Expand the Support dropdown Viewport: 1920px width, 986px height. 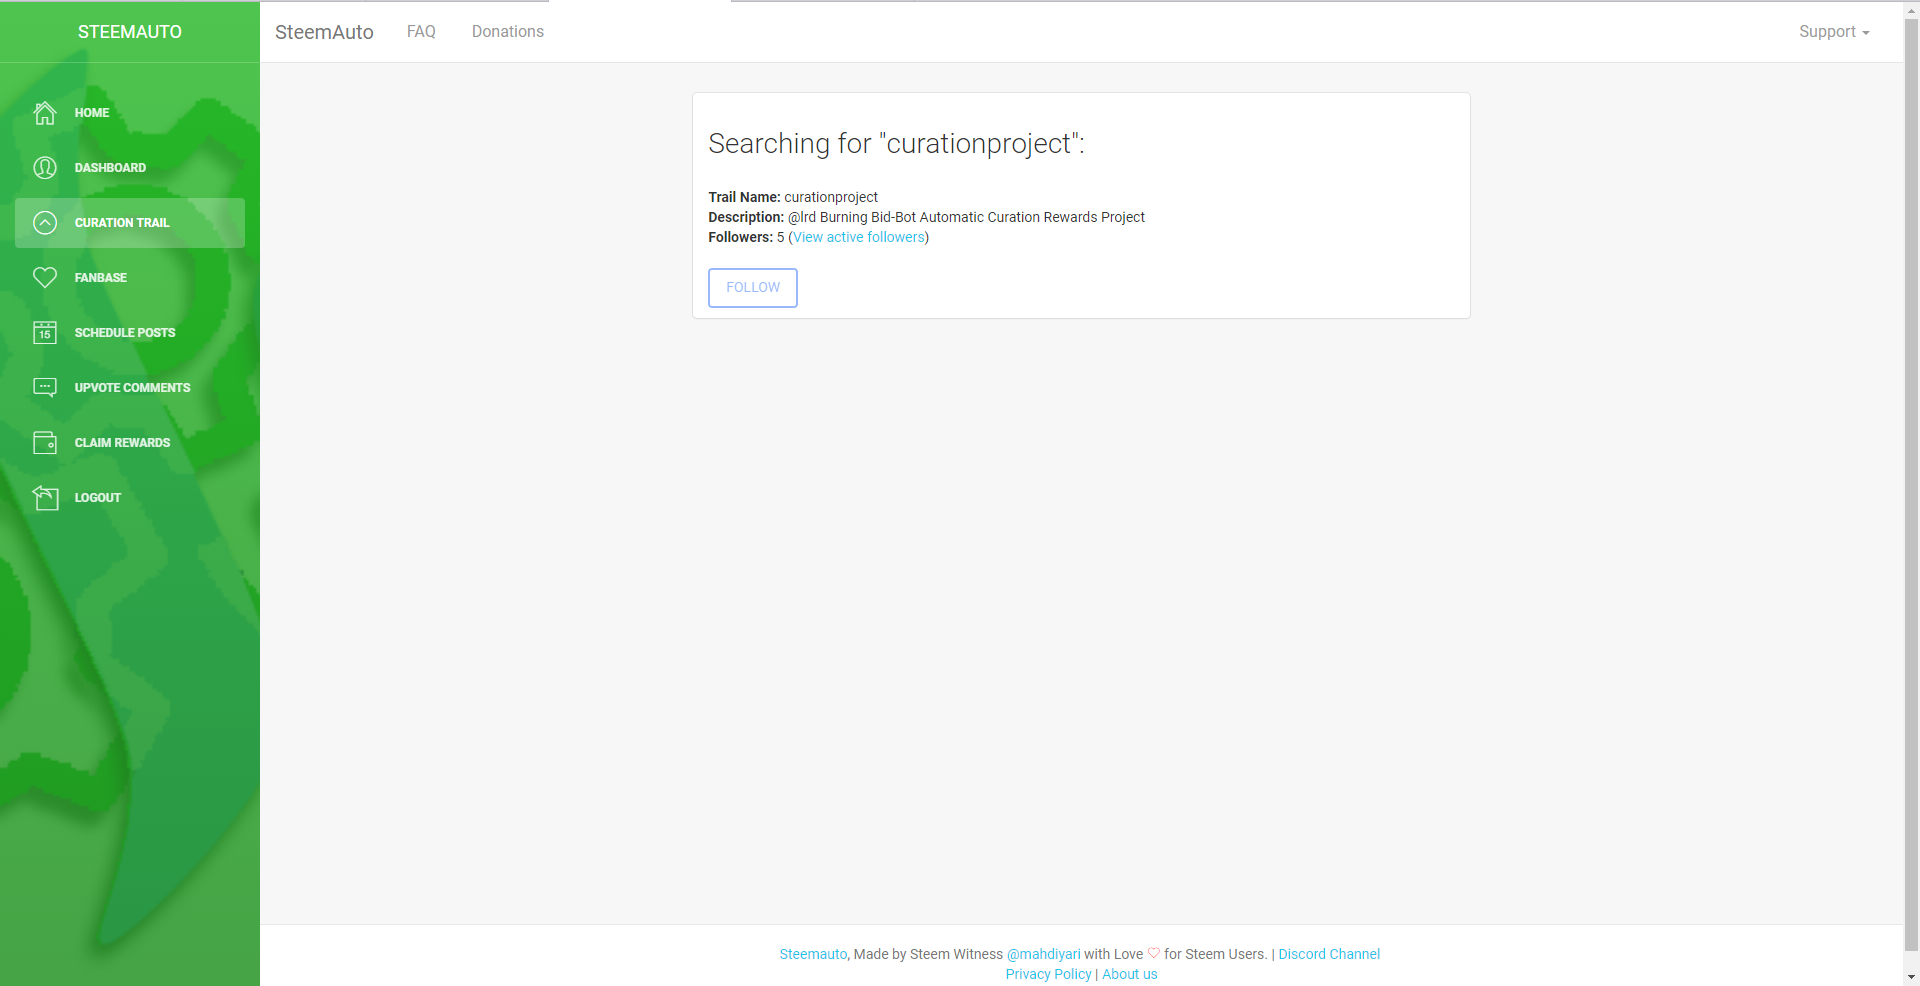point(1834,32)
